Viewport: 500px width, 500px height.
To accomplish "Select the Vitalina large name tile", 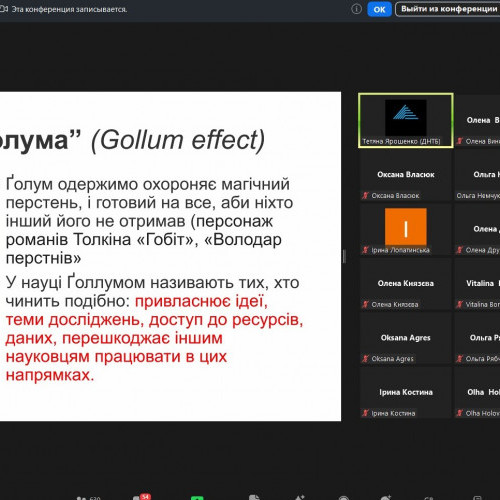I will [483, 283].
